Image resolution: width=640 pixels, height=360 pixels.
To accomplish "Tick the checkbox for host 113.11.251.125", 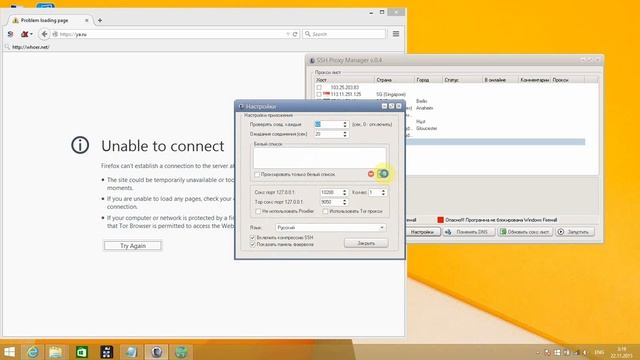I will point(319,94).
